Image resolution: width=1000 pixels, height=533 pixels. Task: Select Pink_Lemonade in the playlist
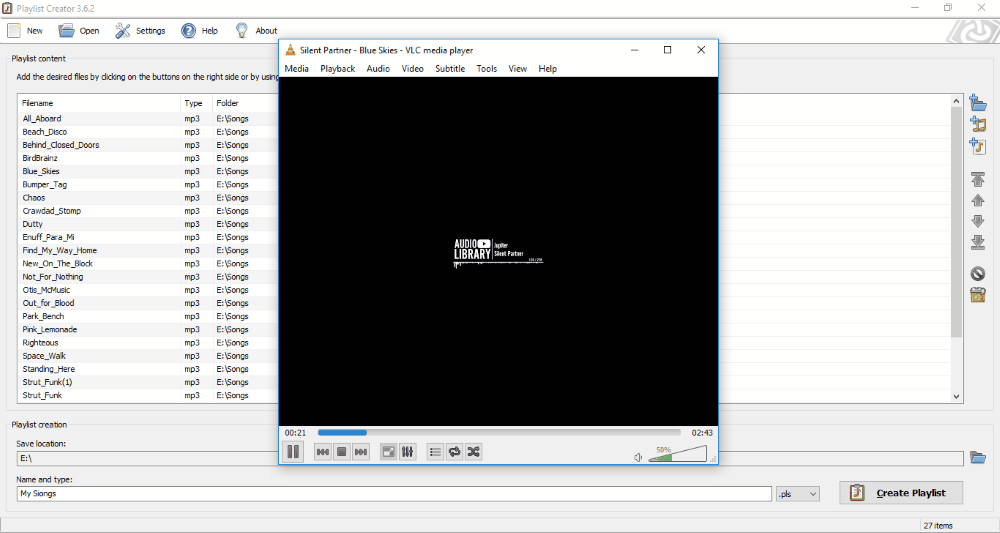point(49,330)
